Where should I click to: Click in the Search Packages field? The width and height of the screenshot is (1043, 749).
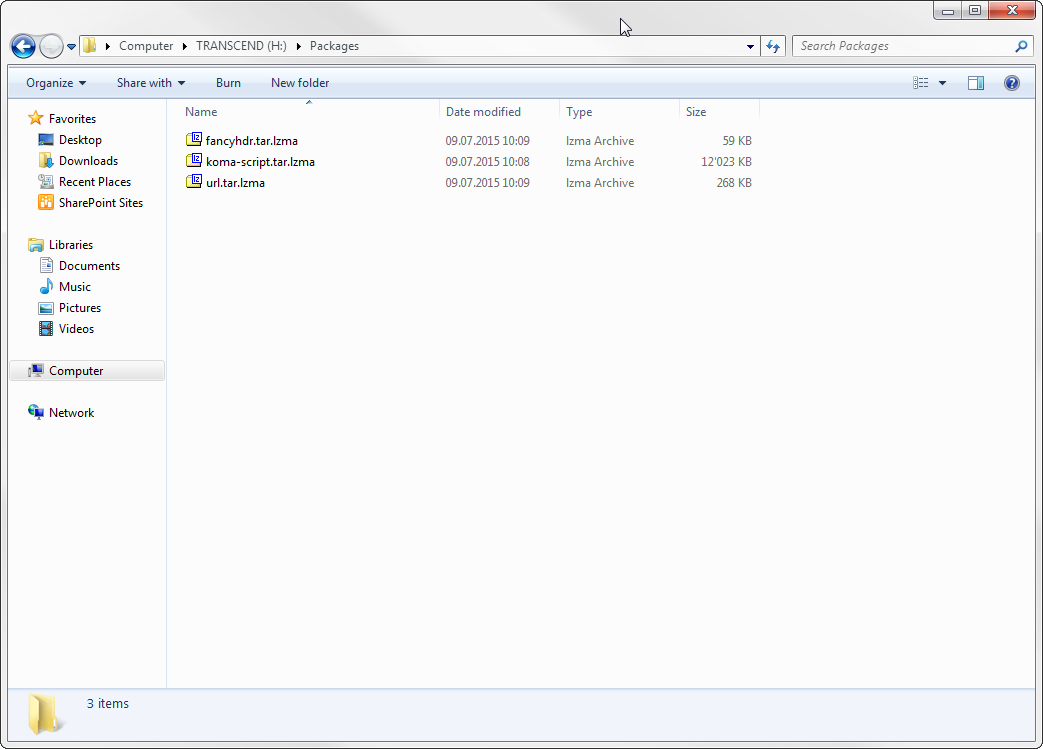pyautogui.click(x=900, y=46)
